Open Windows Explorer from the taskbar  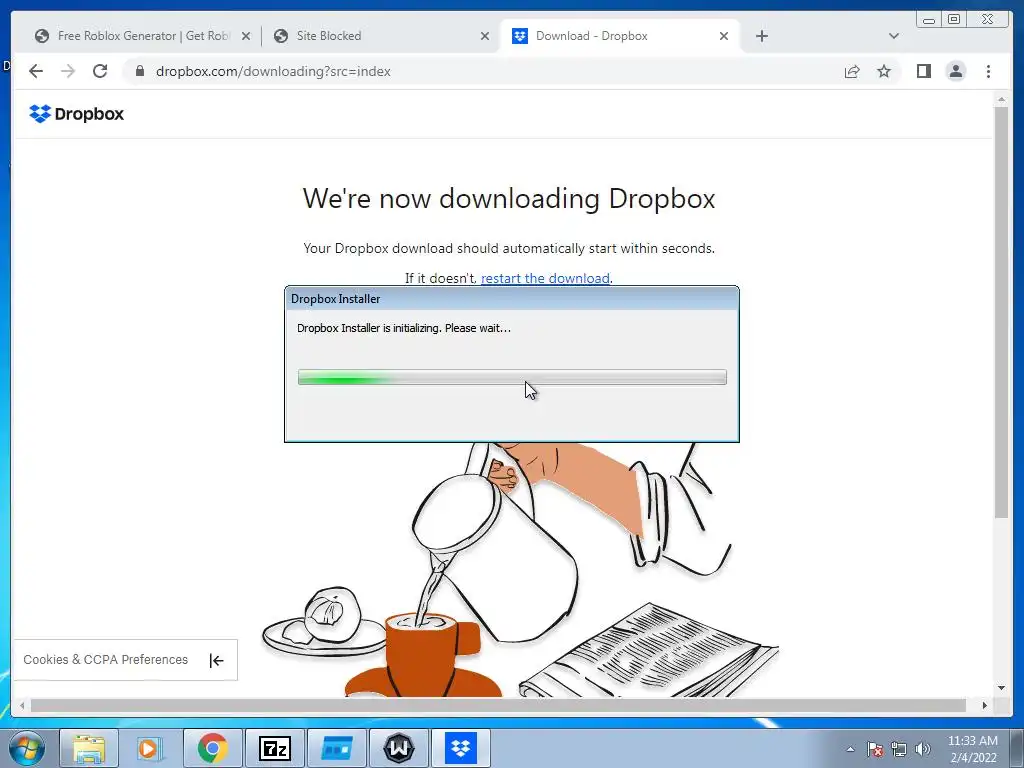coord(89,748)
